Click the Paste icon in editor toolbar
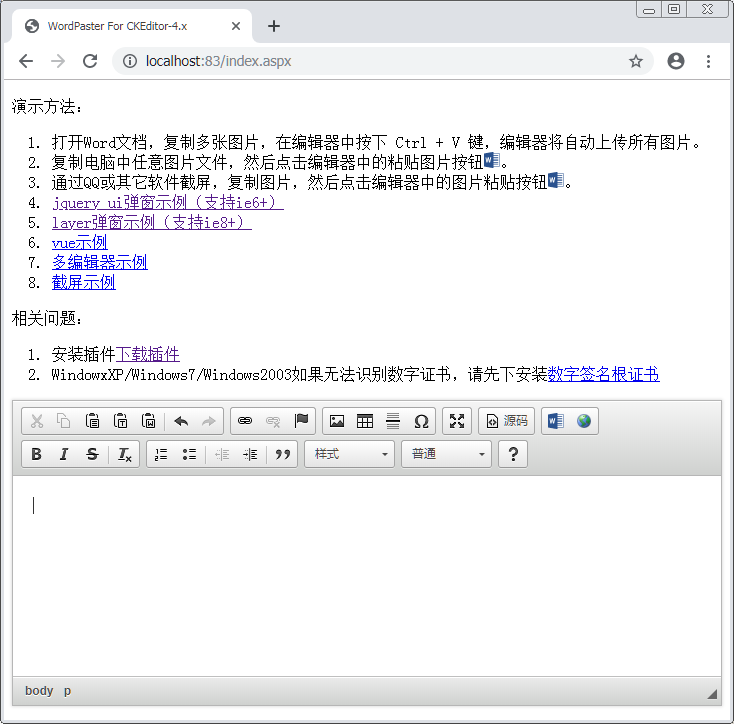734x724 pixels. pyautogui.click(x=92, y=421)
